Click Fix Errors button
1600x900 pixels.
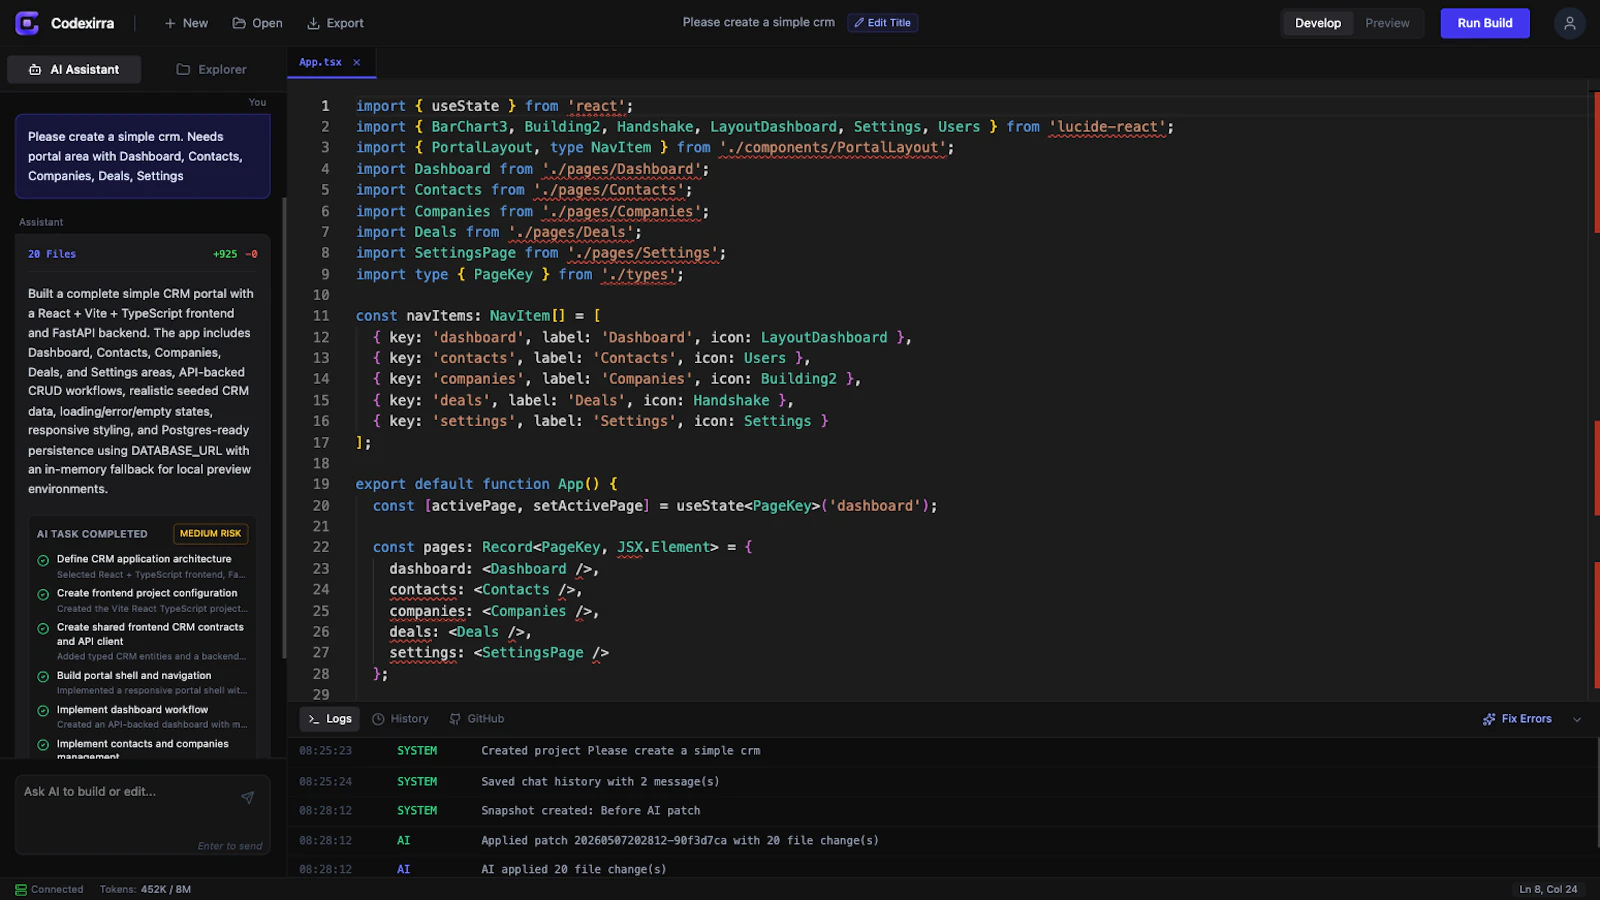click(1517, 719)
